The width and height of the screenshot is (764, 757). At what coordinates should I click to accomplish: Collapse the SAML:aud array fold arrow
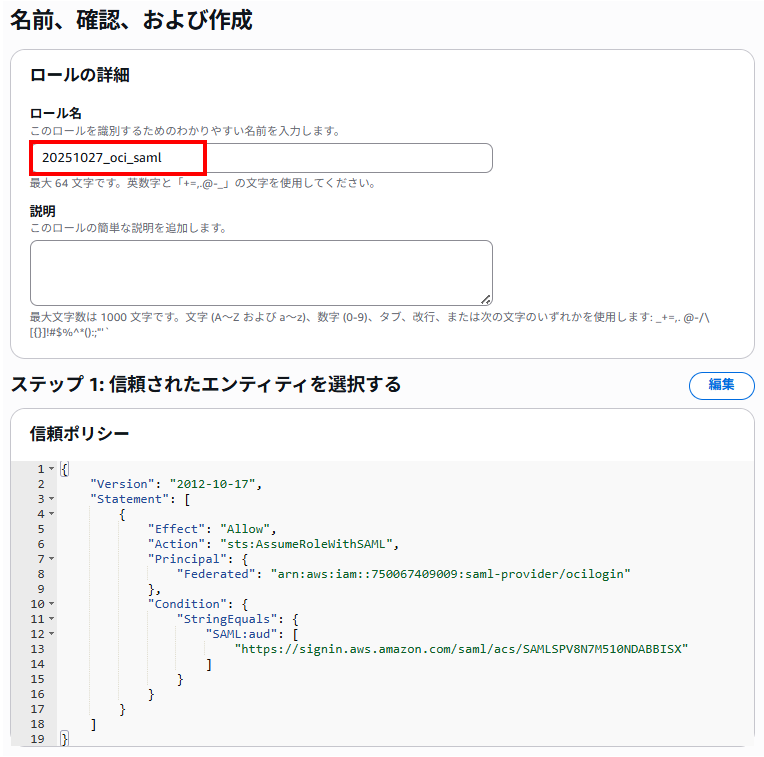click(51, 634)
